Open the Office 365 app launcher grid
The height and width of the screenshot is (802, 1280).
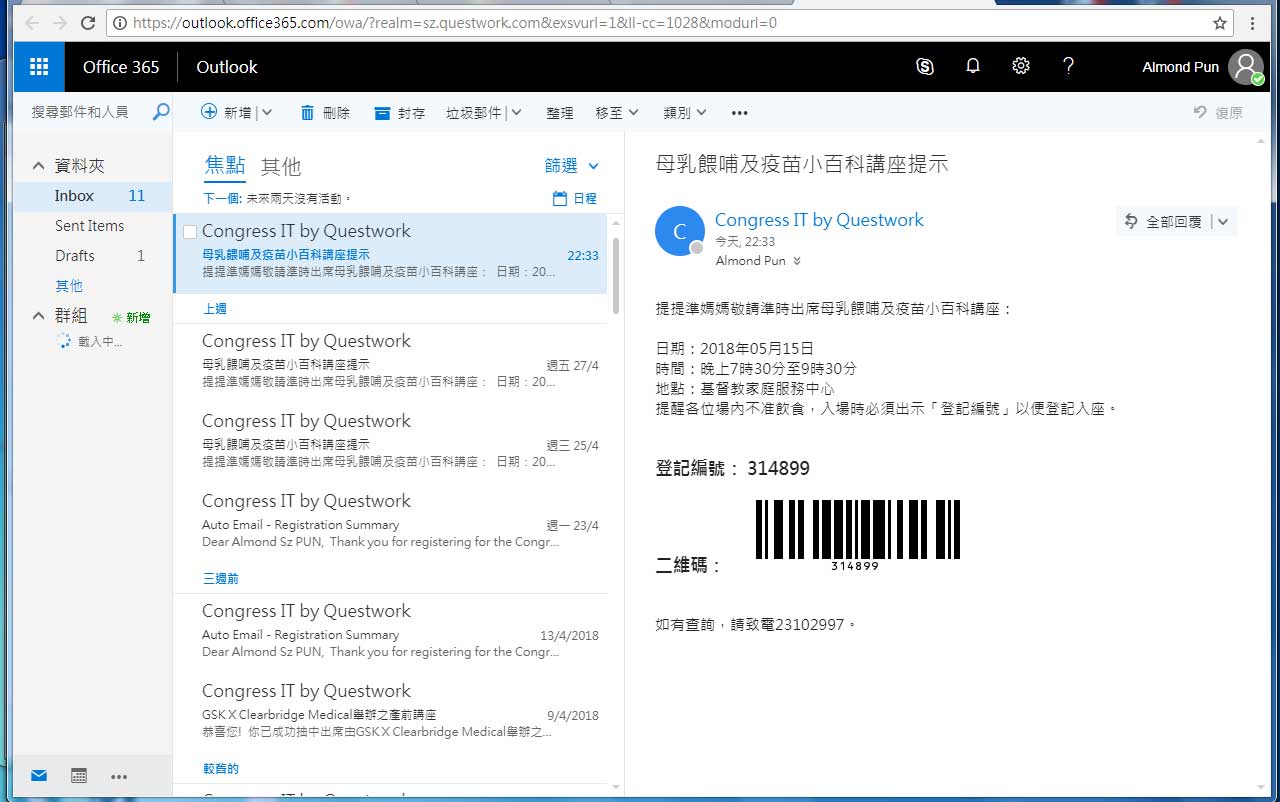pyautogui.click(x=39, y=67)
